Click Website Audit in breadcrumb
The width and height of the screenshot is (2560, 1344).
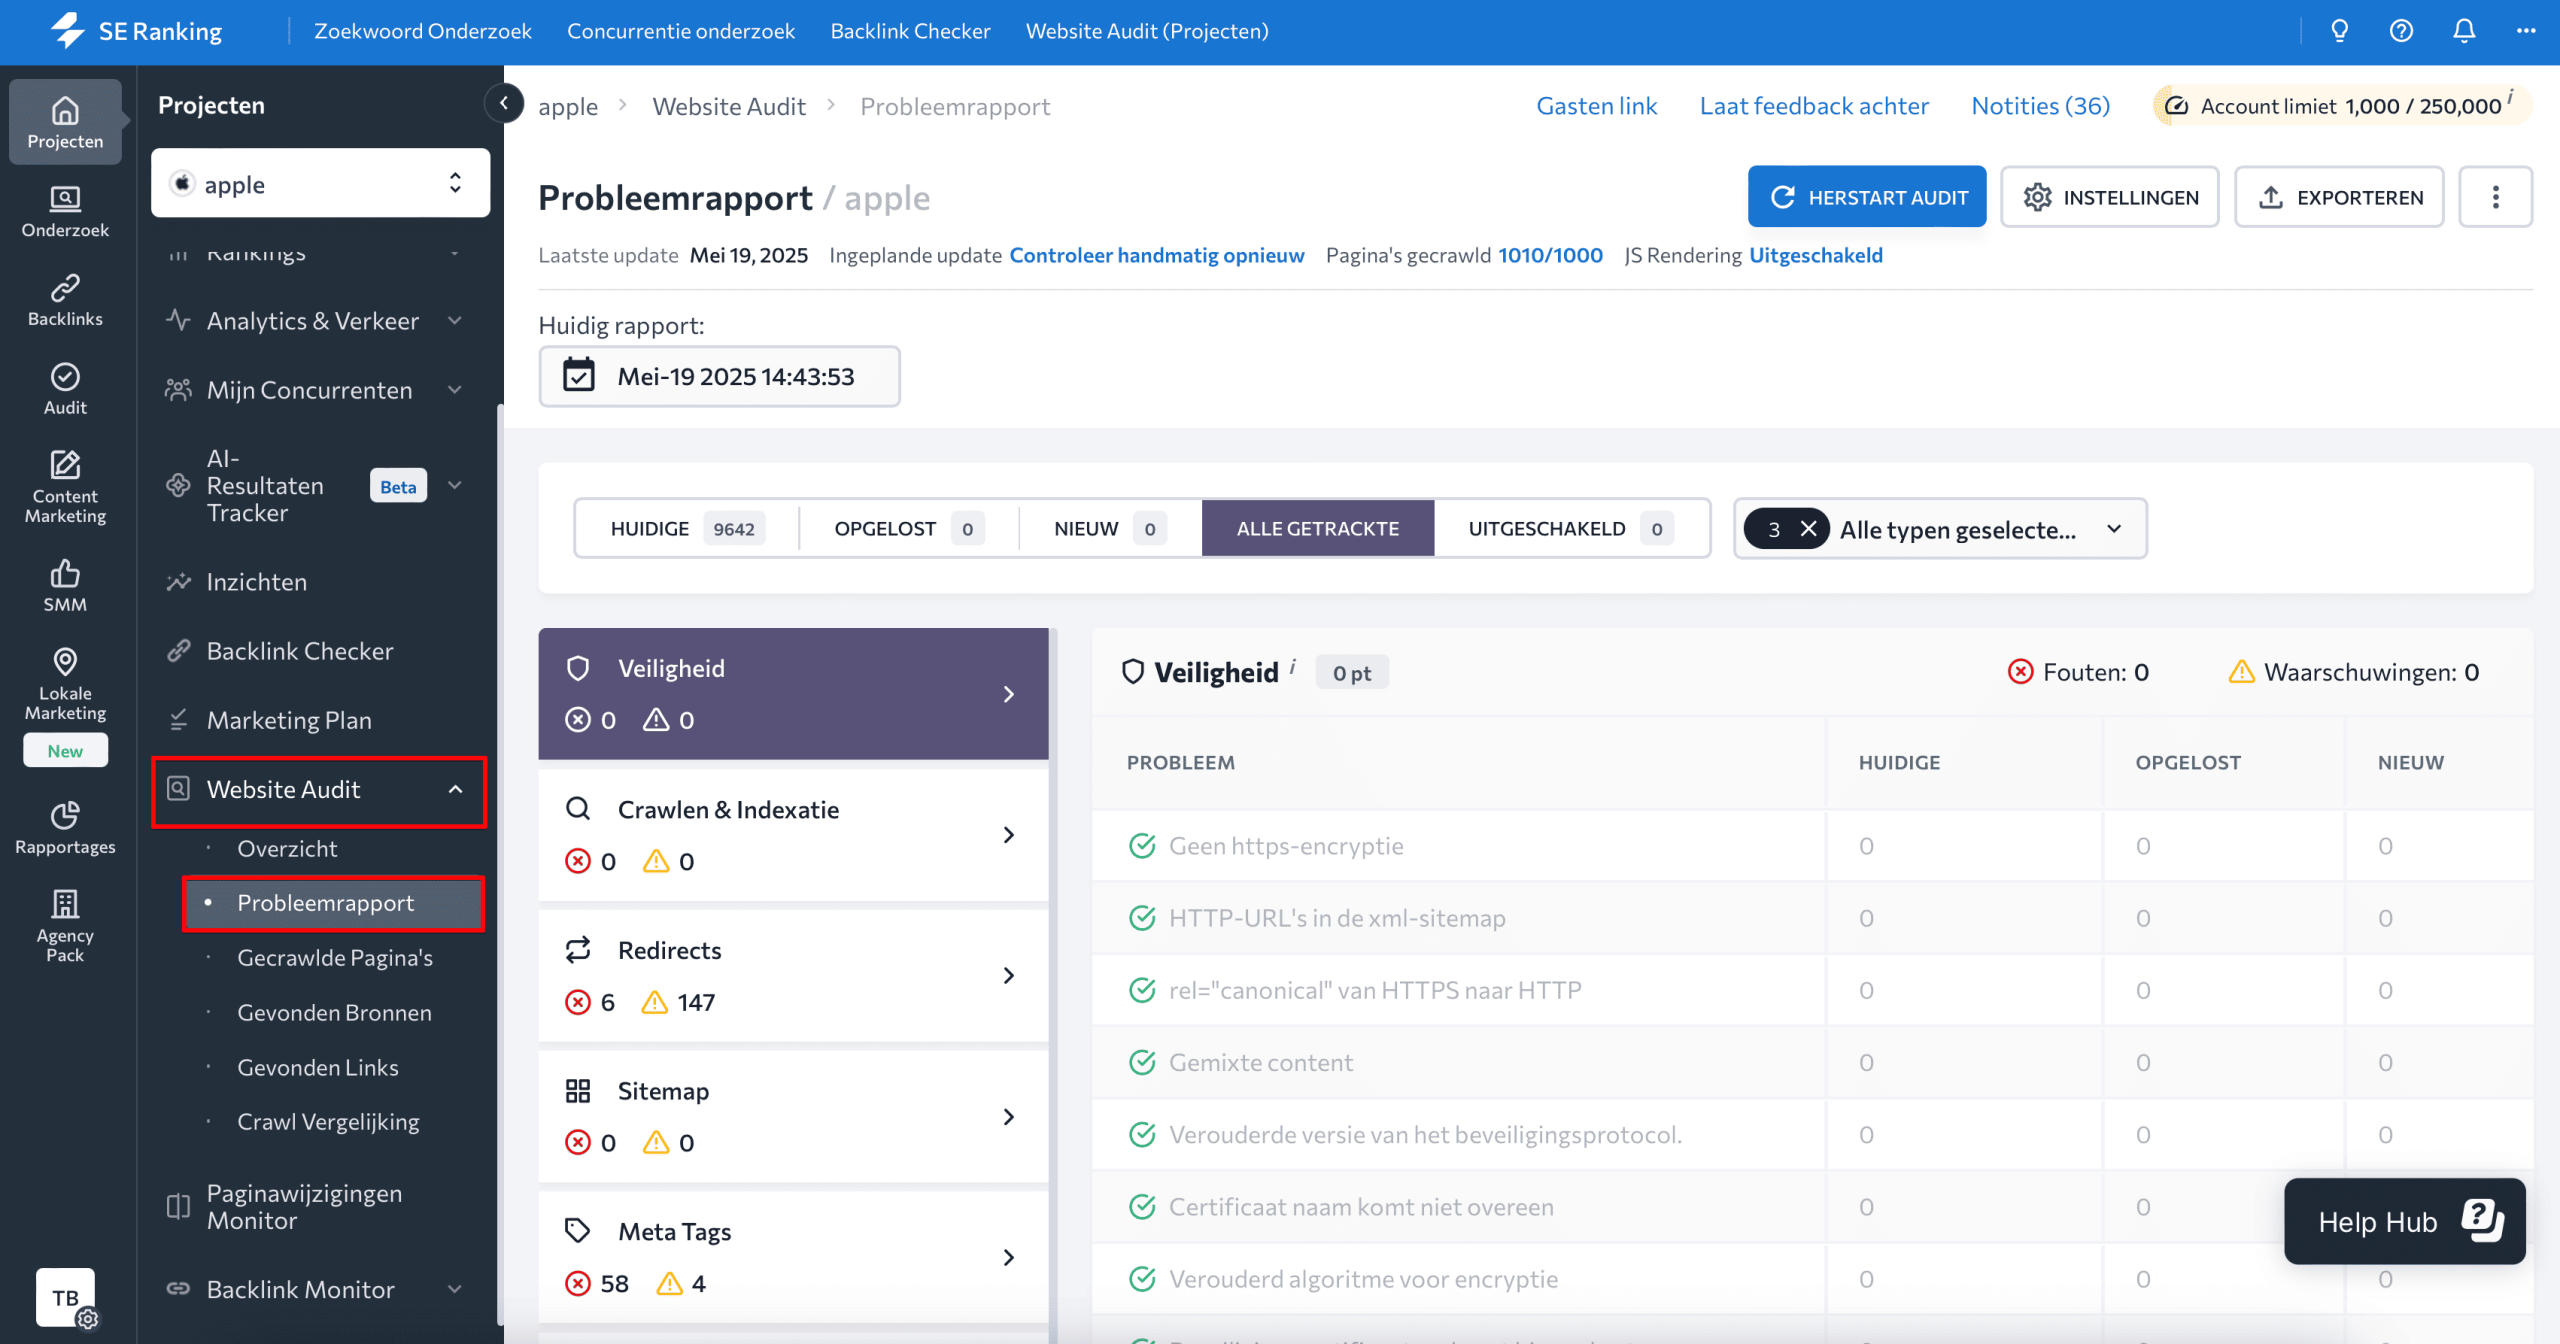coord(729,106)
